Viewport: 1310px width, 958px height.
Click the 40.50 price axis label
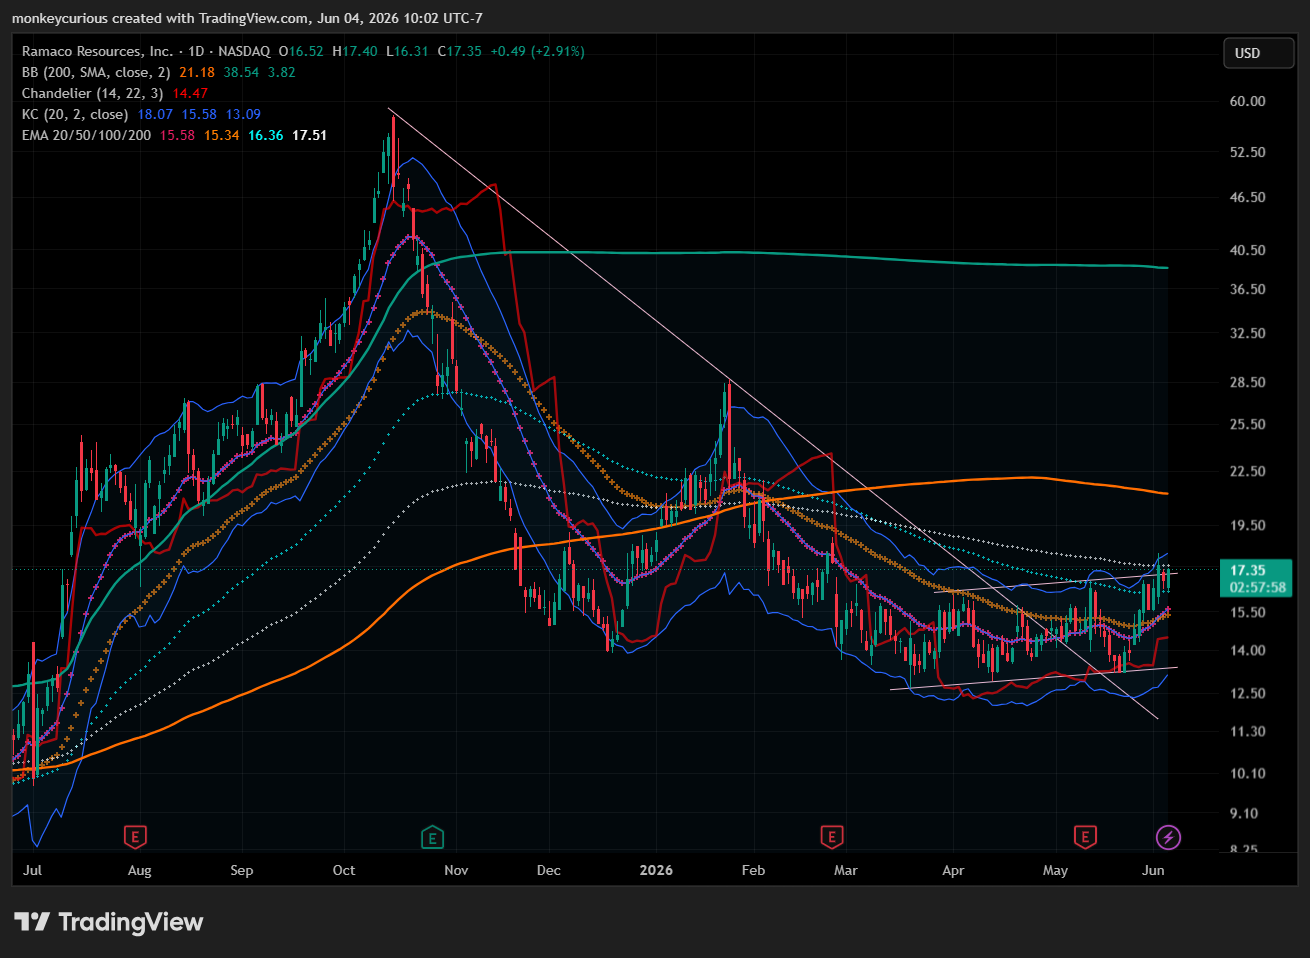tap(1248, 250)
